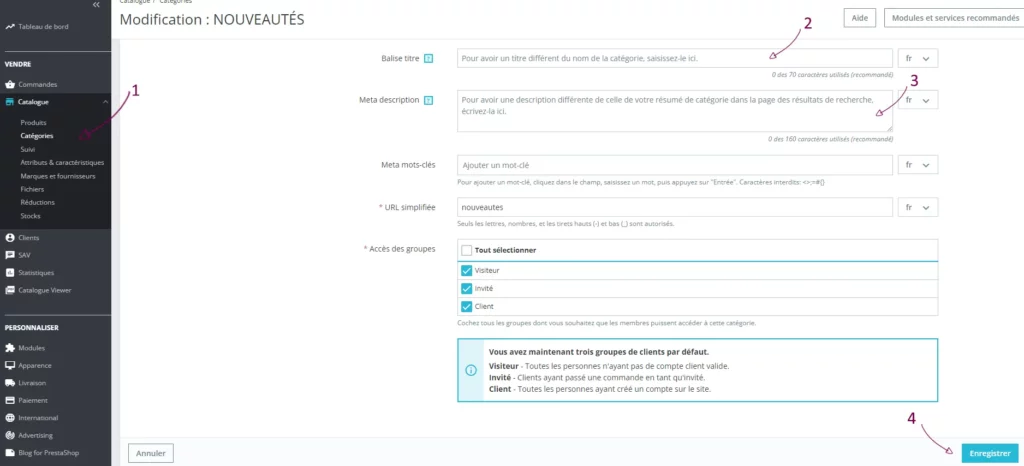
Task: Open the Produits submenu item
Action: pyautogui.click(x=33, y=122)
